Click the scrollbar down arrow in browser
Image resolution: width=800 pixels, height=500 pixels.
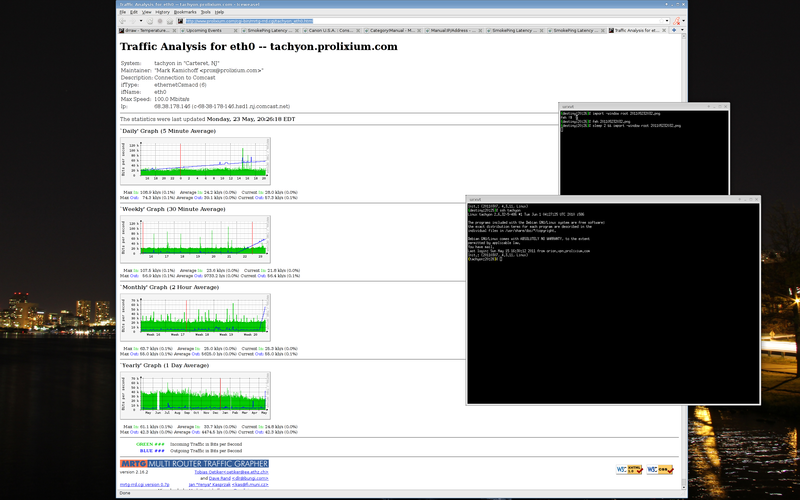pos(684,487)
